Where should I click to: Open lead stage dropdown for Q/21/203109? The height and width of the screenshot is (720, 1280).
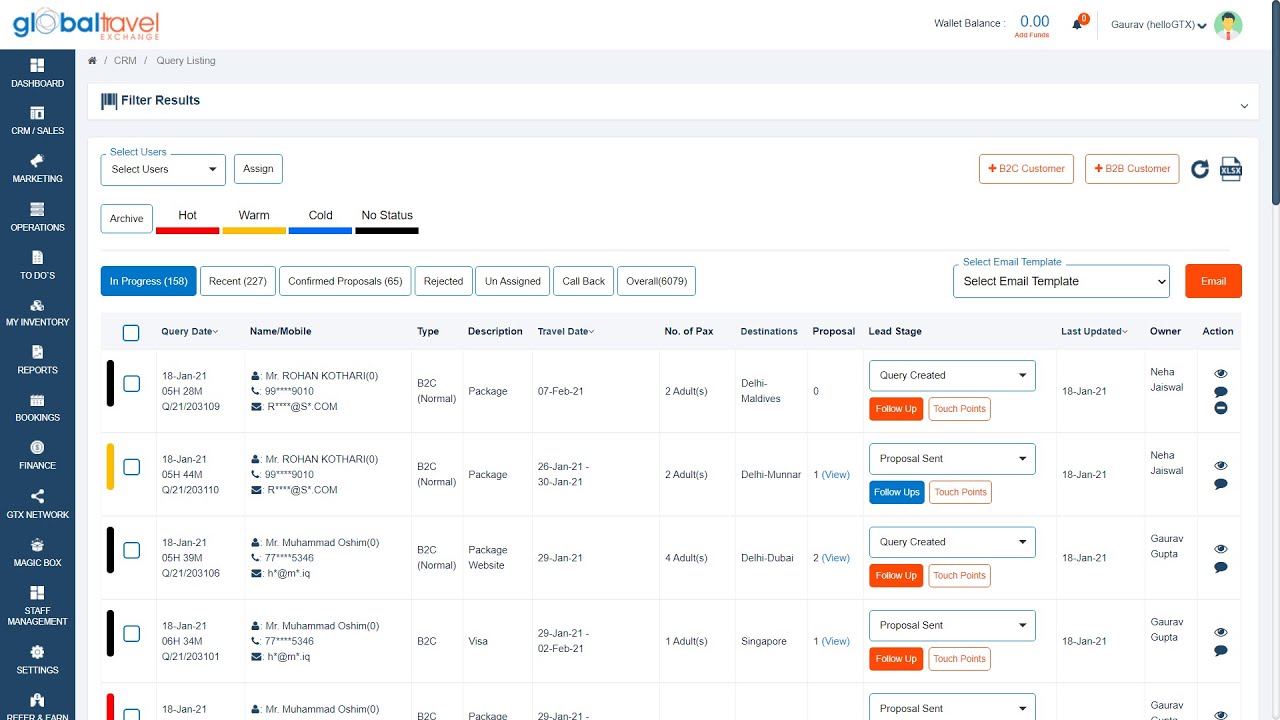[952, 376]
